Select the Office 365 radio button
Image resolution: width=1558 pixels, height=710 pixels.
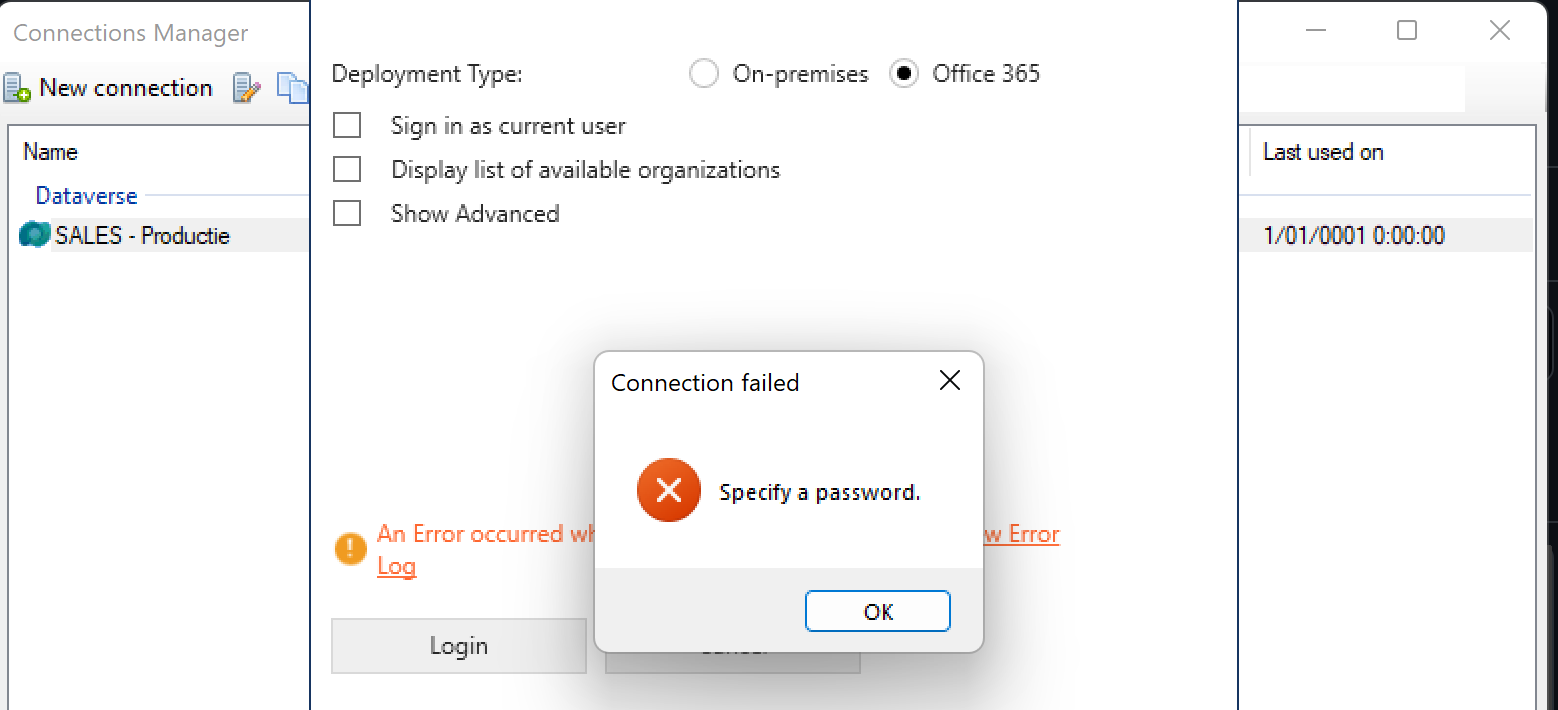coord(904,73)
